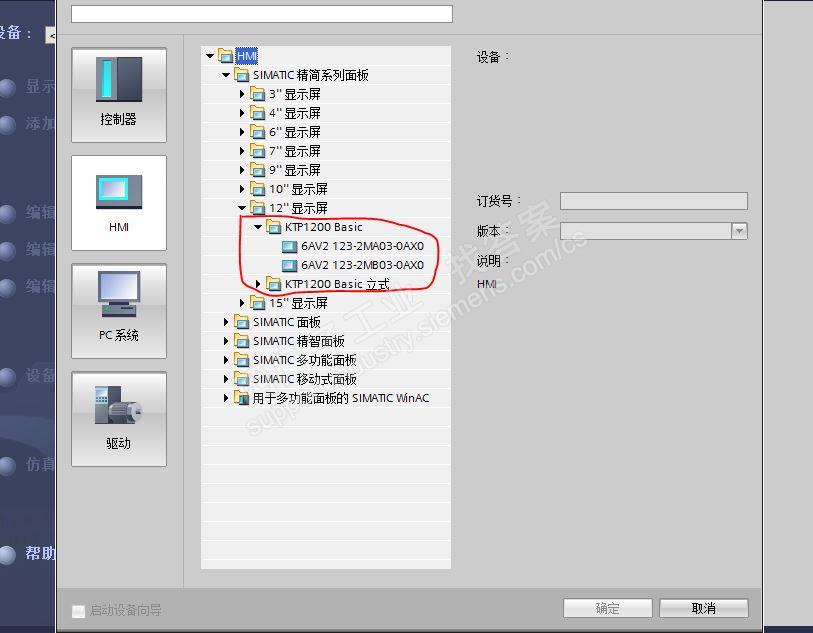
Task: Collapse the SIMATIC 精简系列面板 node
Action: coord(226,75)
